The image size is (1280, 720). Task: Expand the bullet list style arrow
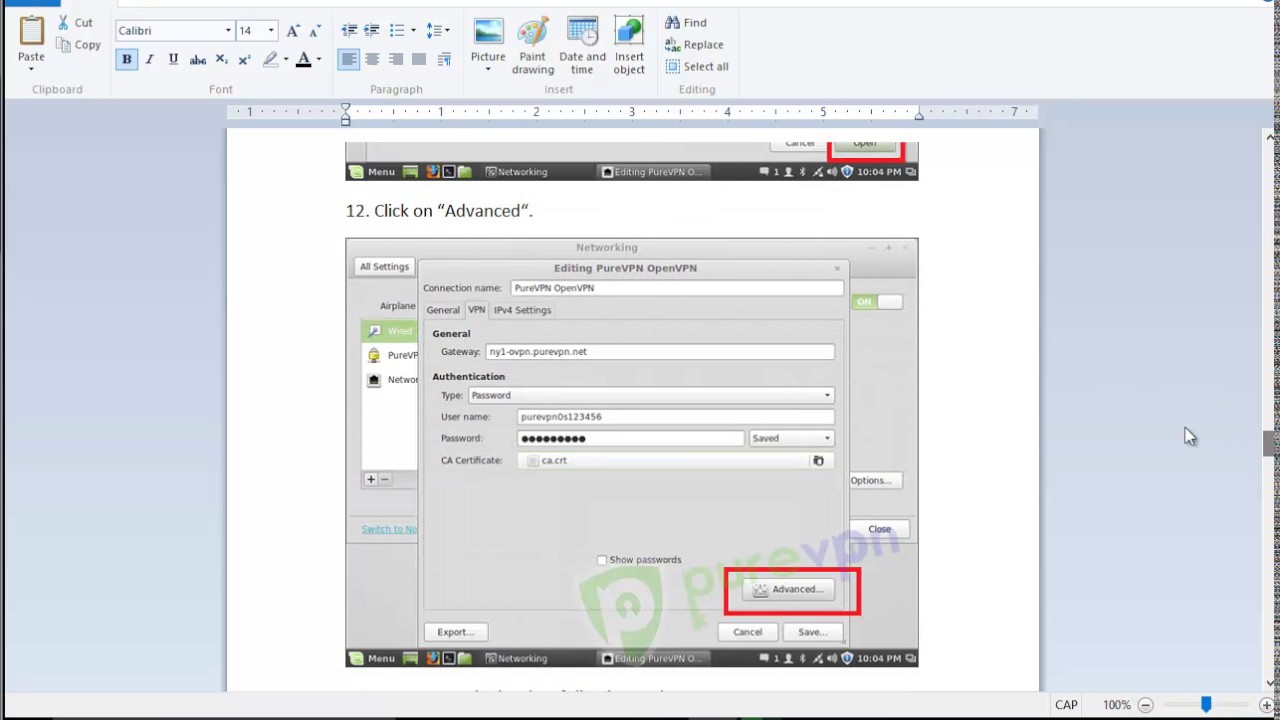click(413, 30)
